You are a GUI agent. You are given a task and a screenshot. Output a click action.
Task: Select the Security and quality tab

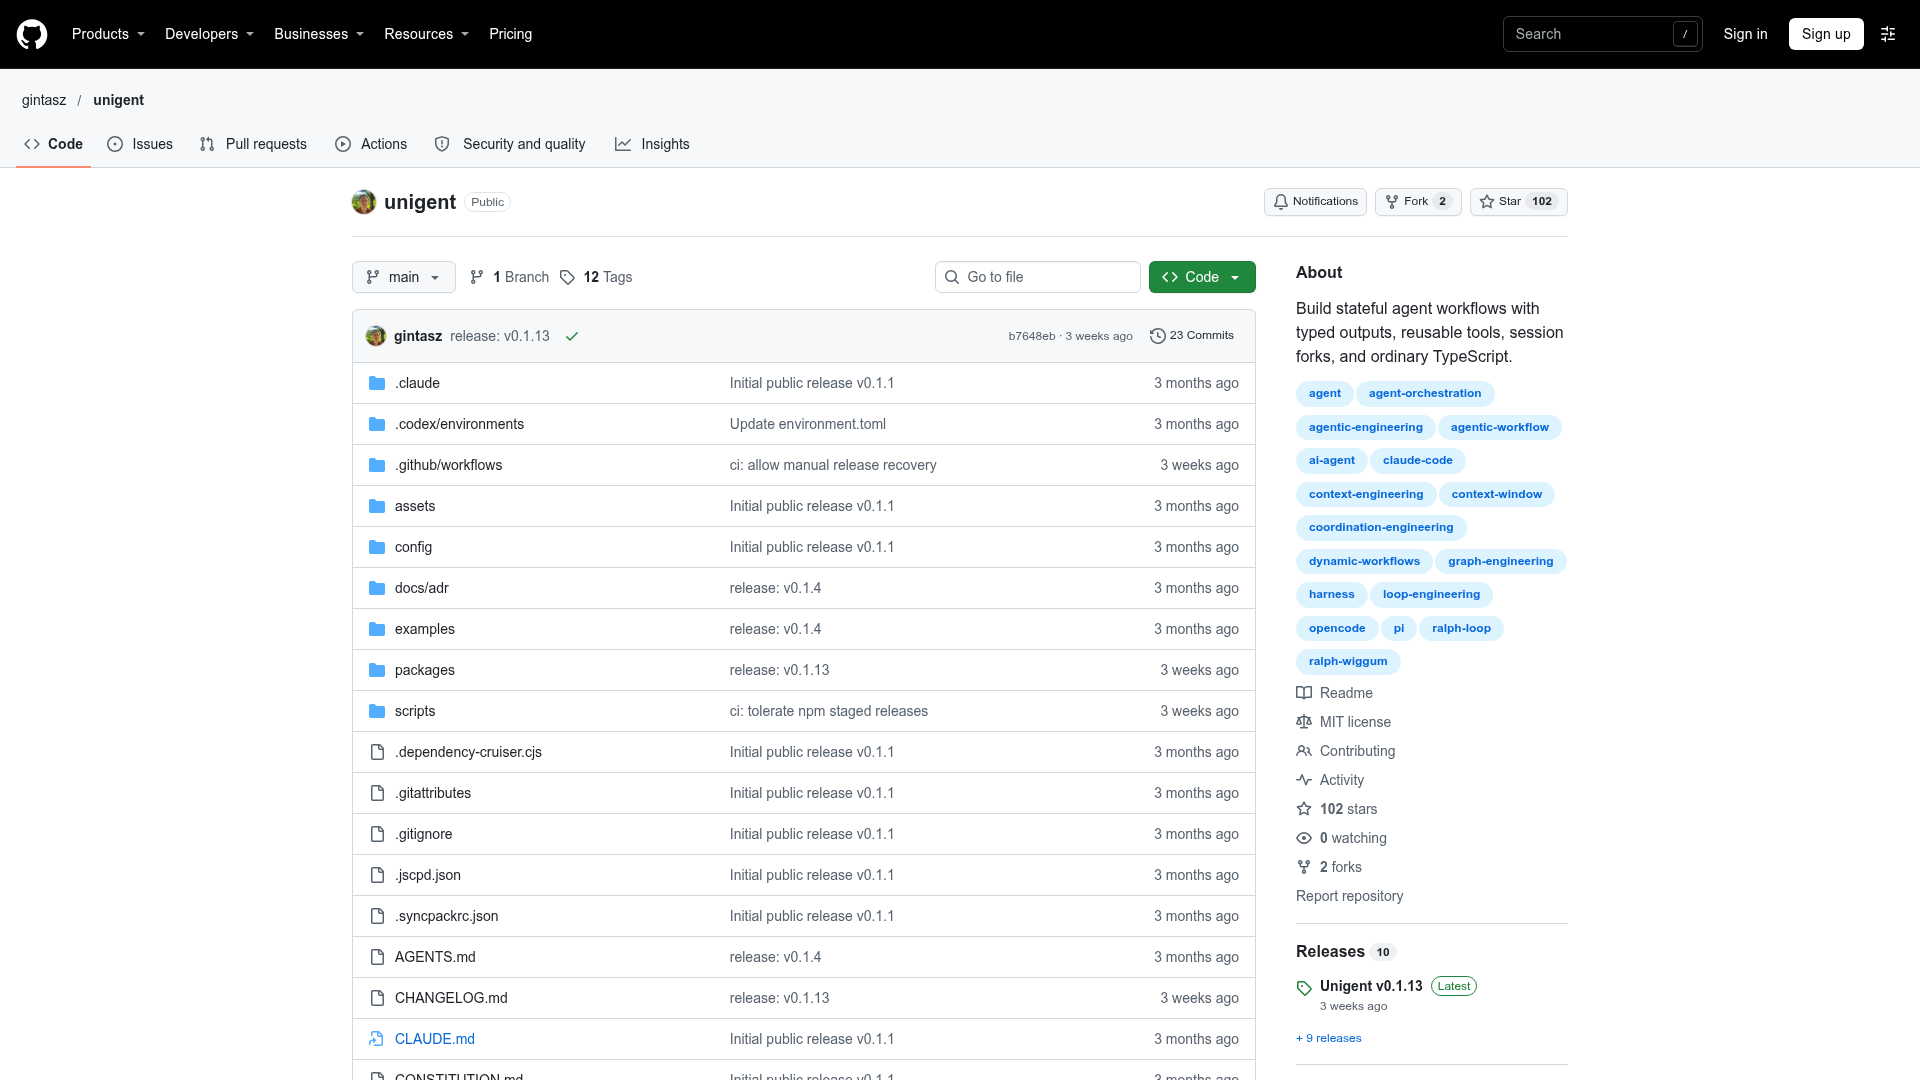[510, 144]
